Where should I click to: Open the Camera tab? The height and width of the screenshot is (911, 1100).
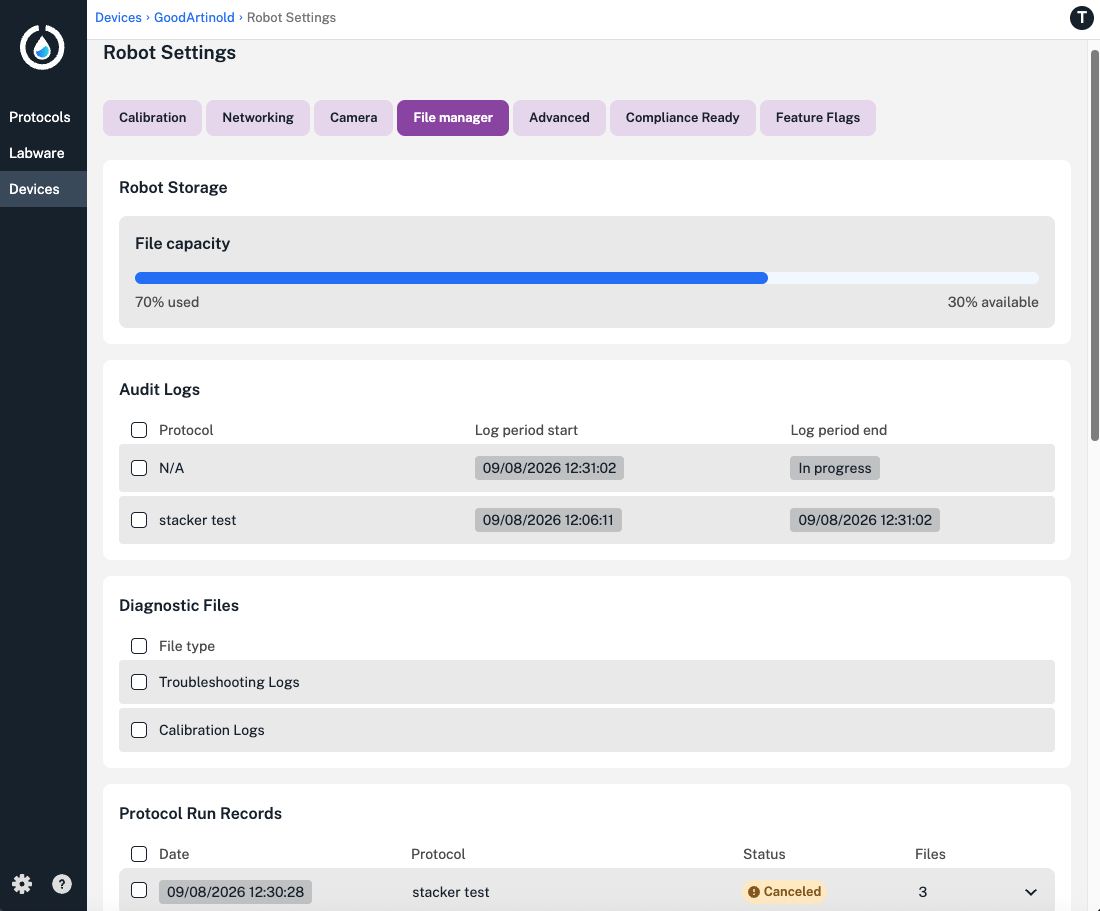point(354,118)
